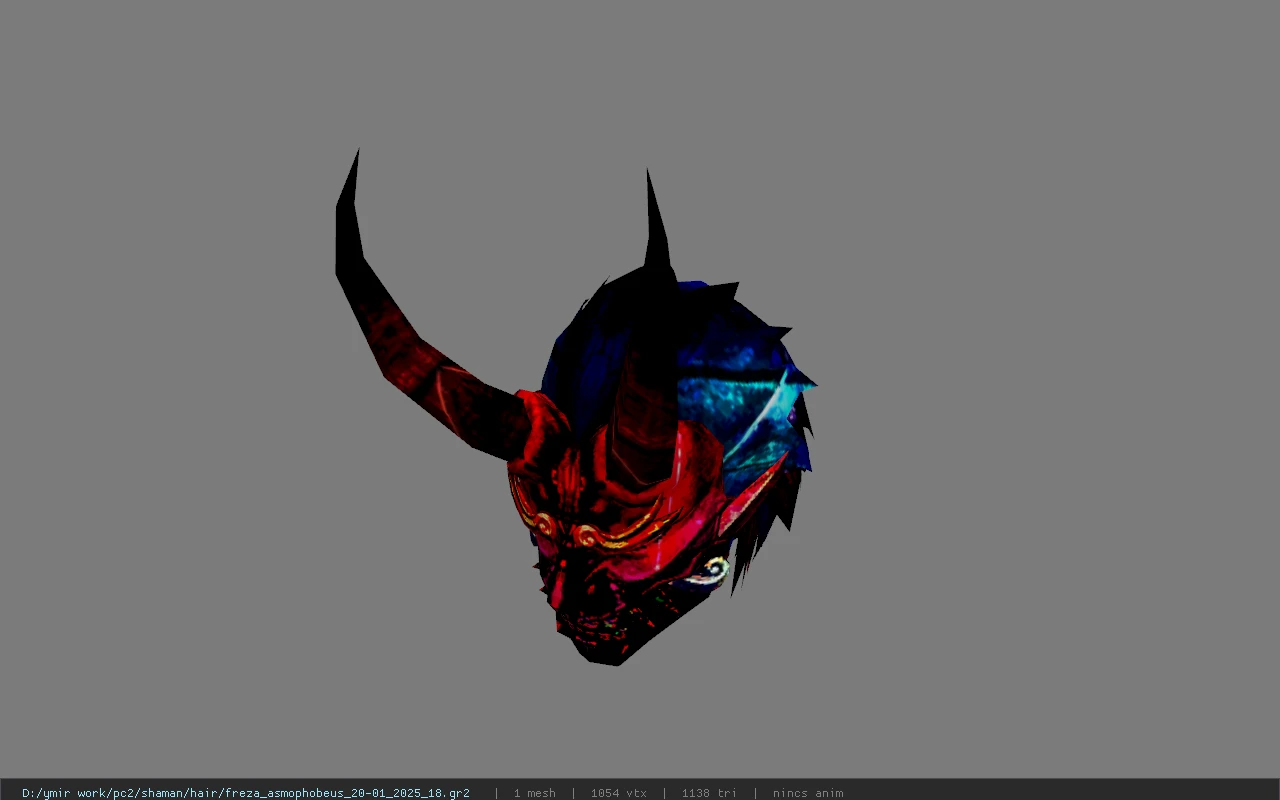This screenshot has width=1280, height=800.
Task: Click the '1 mesh' status entry
Action: tap(535, 793)
